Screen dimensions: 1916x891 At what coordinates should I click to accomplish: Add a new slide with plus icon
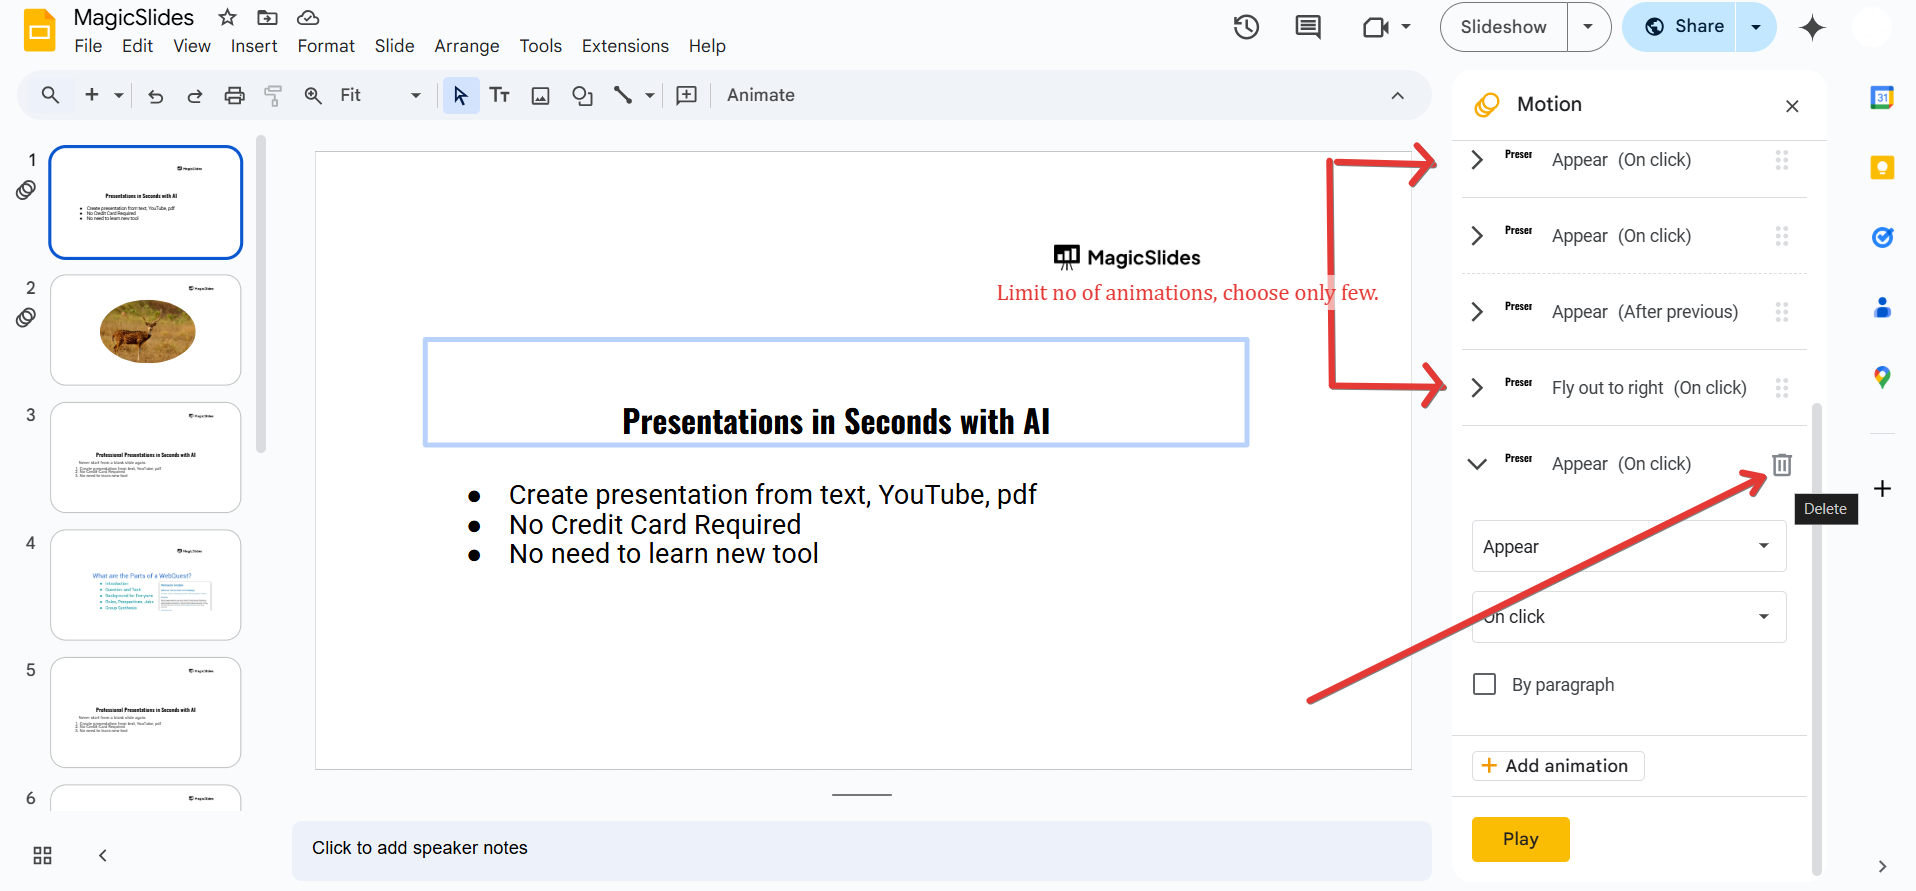click(92, 95)
